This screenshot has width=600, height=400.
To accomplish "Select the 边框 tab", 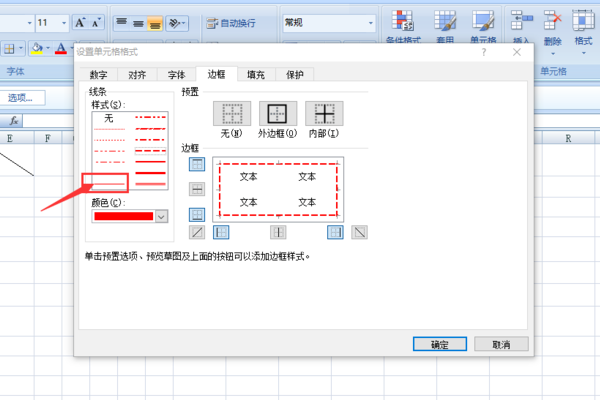I will point(217,74).
